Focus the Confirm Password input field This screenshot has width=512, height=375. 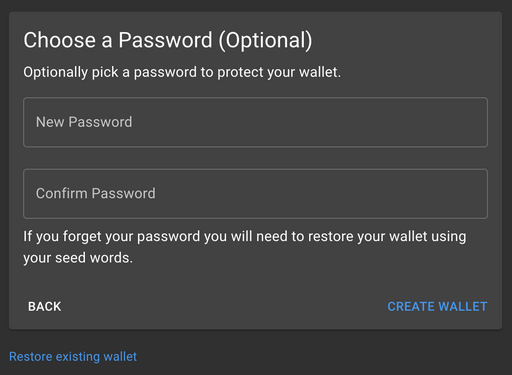tap(255, 194)
